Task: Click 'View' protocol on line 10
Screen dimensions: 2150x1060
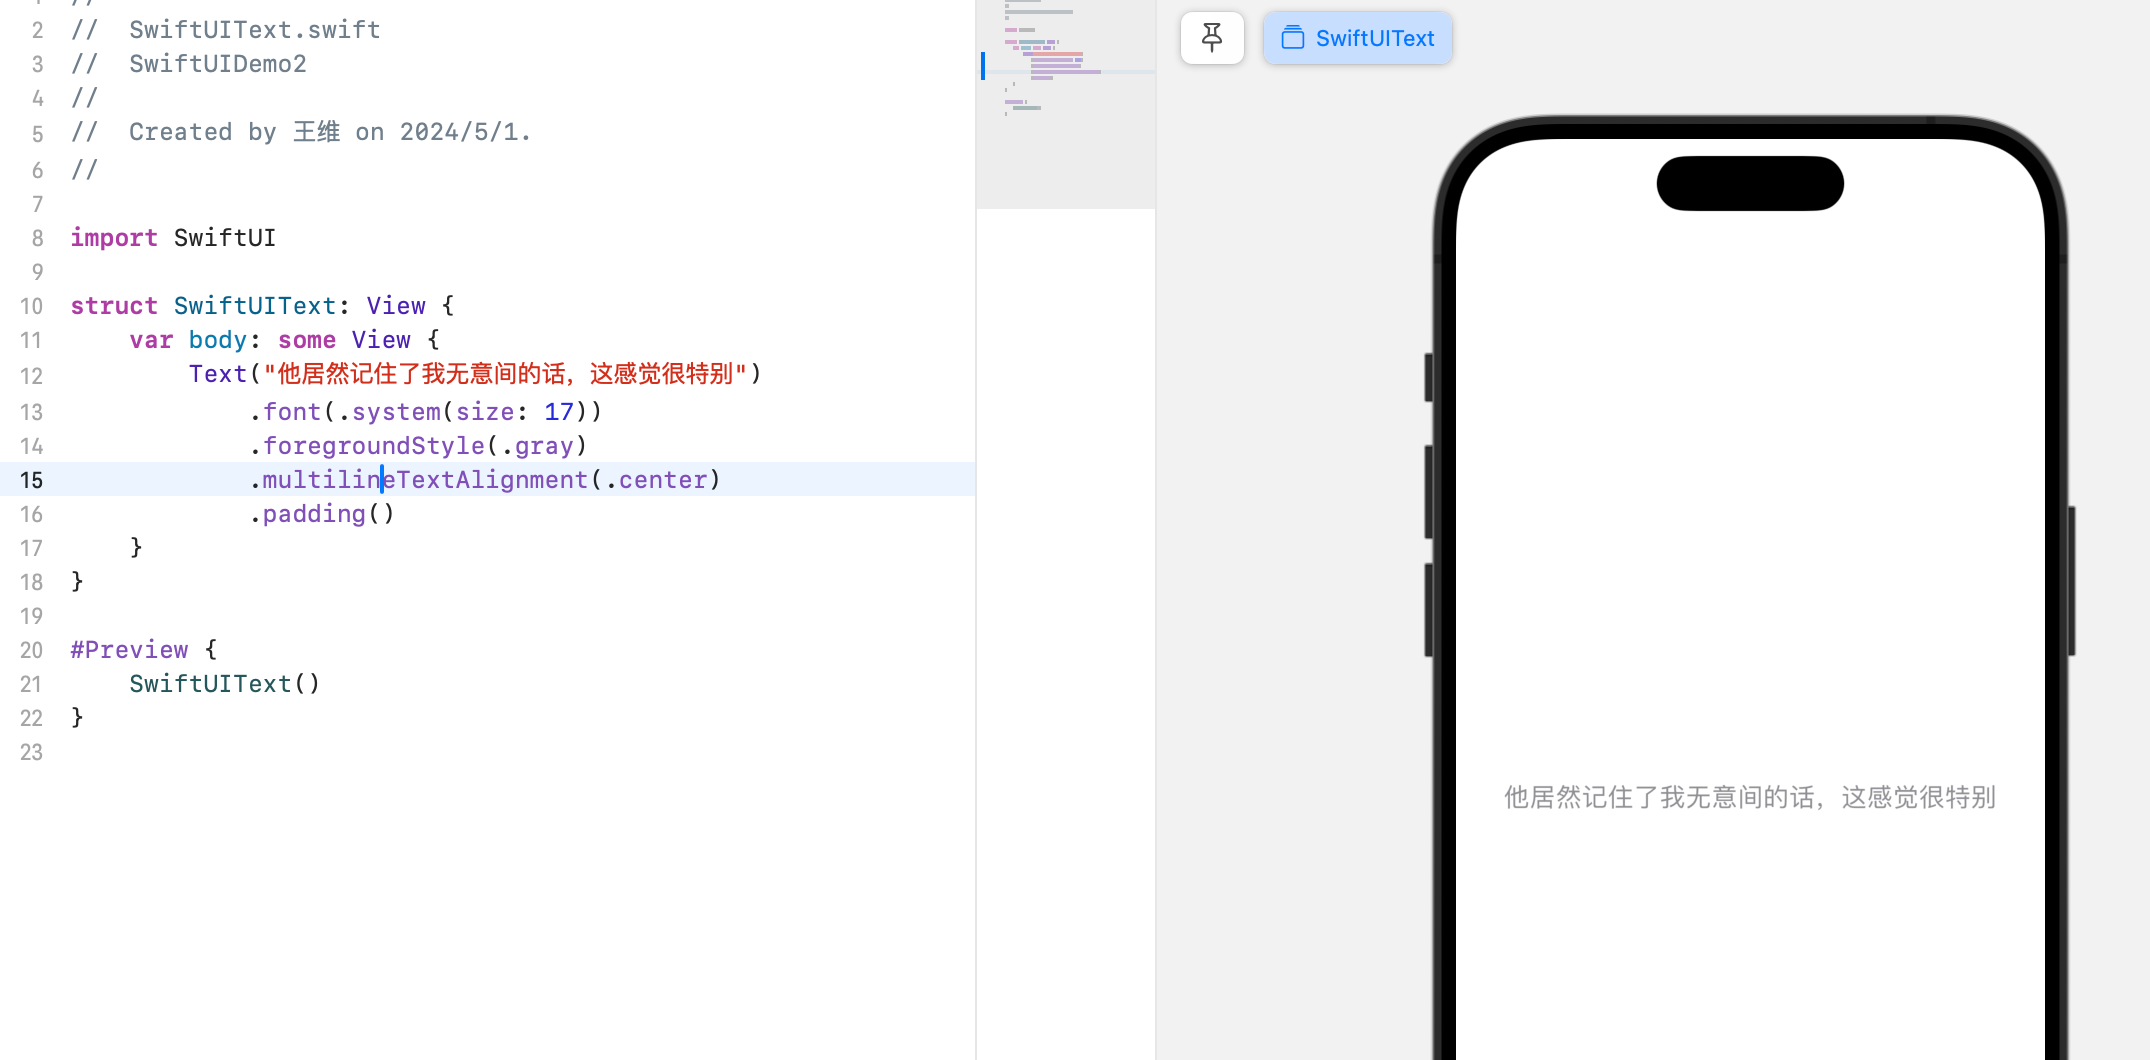Action: (x=396, y=306)
